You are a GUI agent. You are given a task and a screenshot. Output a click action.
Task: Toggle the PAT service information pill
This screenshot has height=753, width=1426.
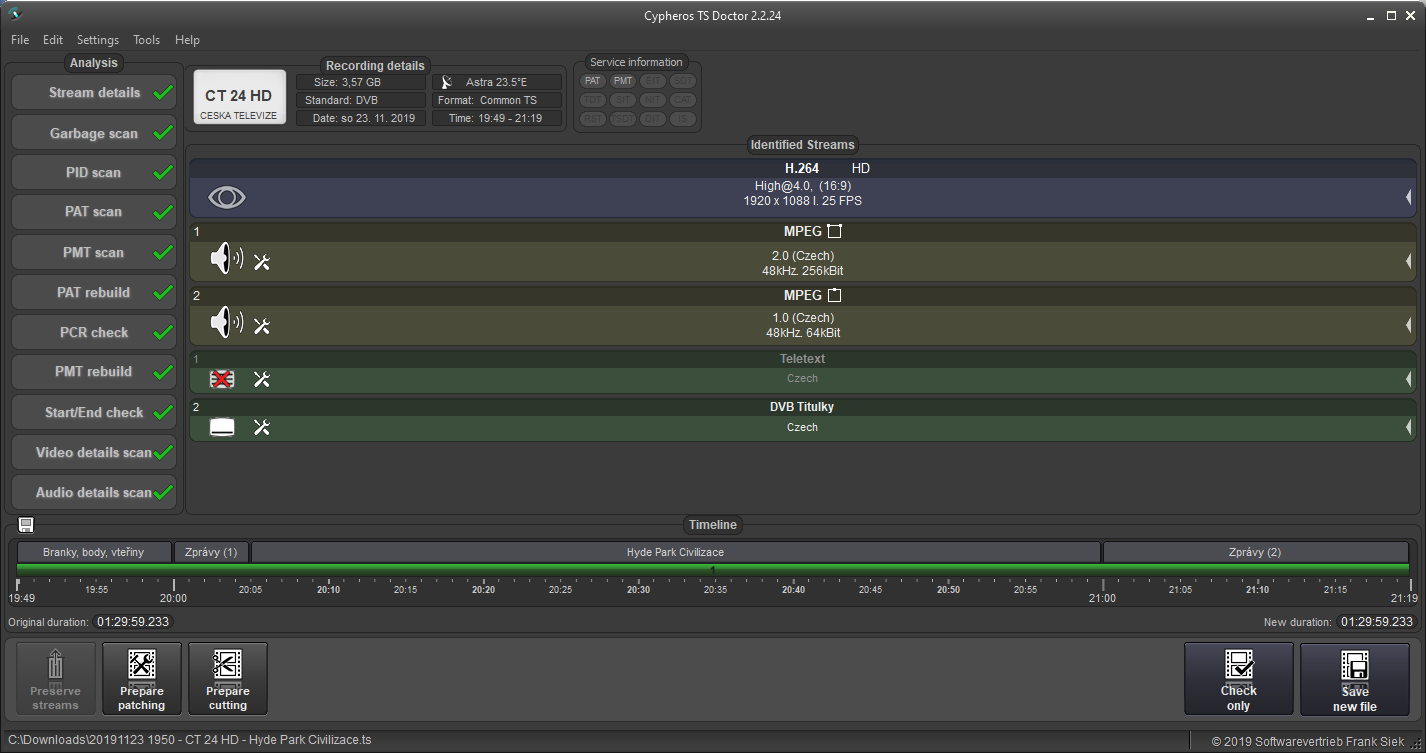[593, 81]
